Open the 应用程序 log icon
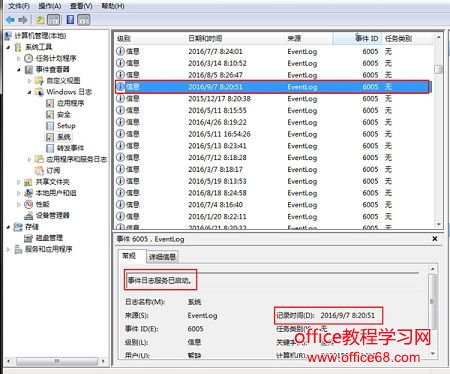 coord(50,103)
